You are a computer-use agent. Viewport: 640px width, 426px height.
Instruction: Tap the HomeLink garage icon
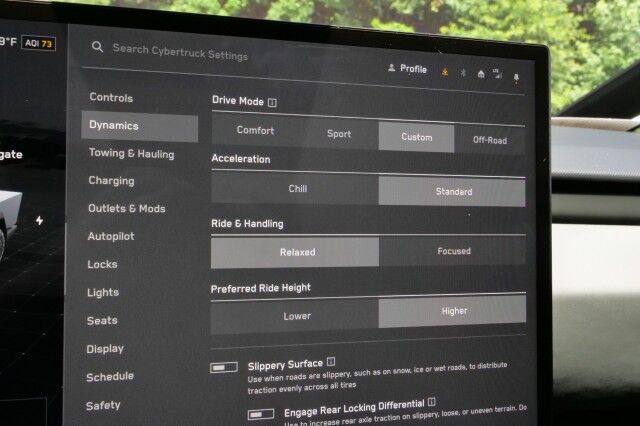click(x=481, y=74)
